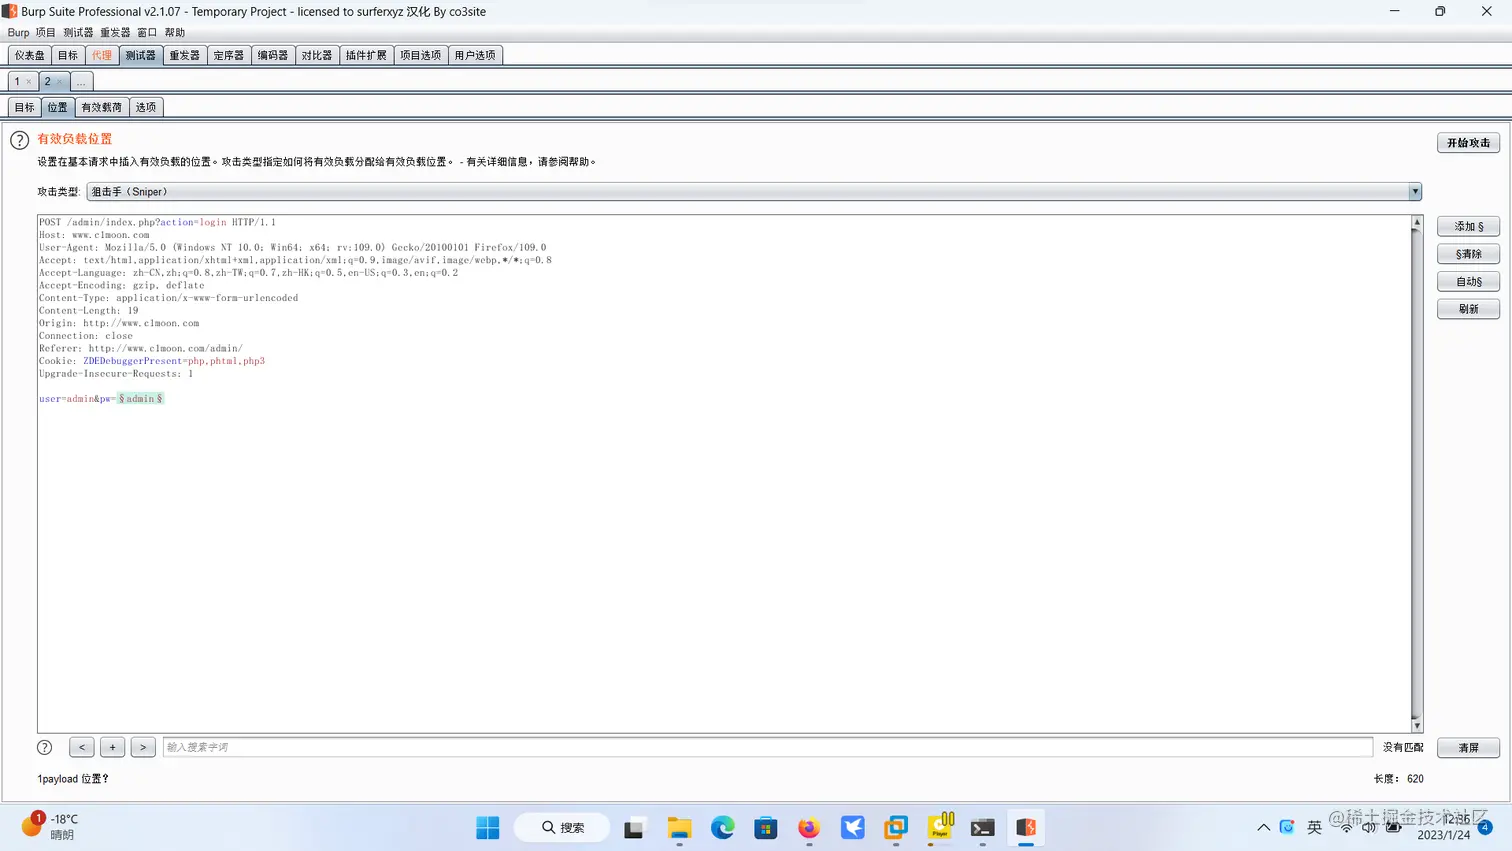1512x851 pixels.
Task: Switch to the 对比器 tab
Action: 317,56
